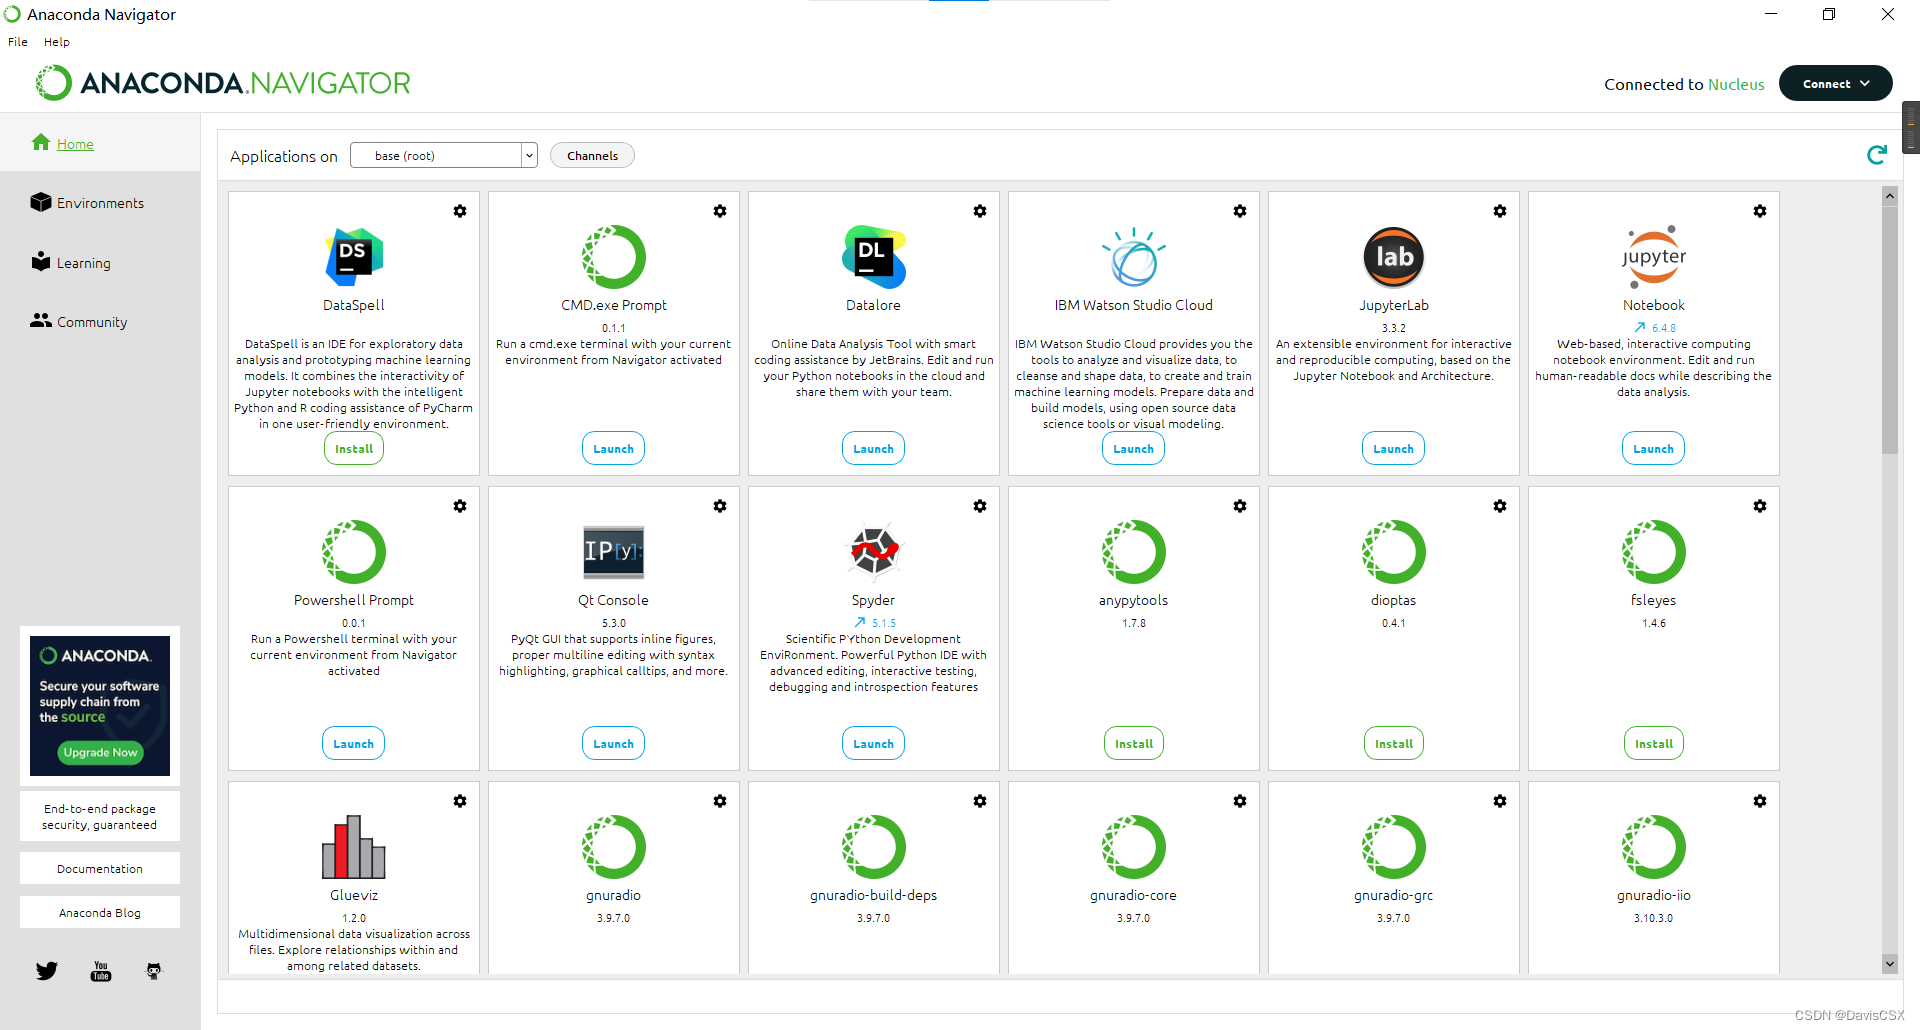Click Notebook update version 6.4.8
Screen dimensions: 1920x1030
point(1655,328)
